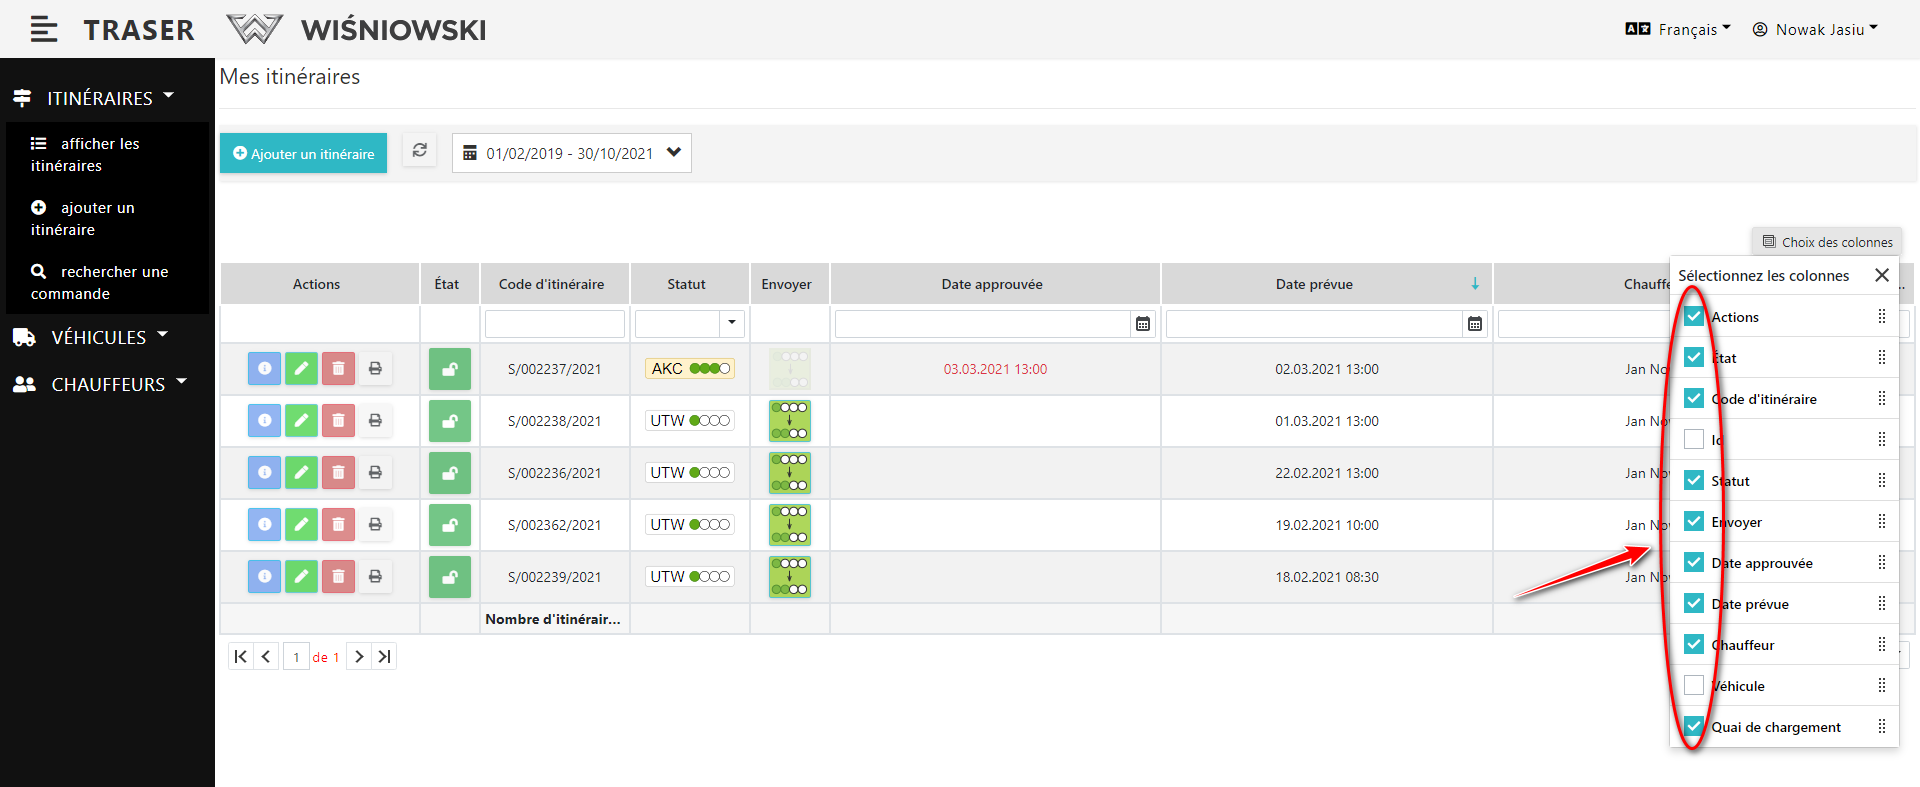Click the green edit pencil for S/002238/2021
This screenshot has height=787, width=1920.
(301, 421)
